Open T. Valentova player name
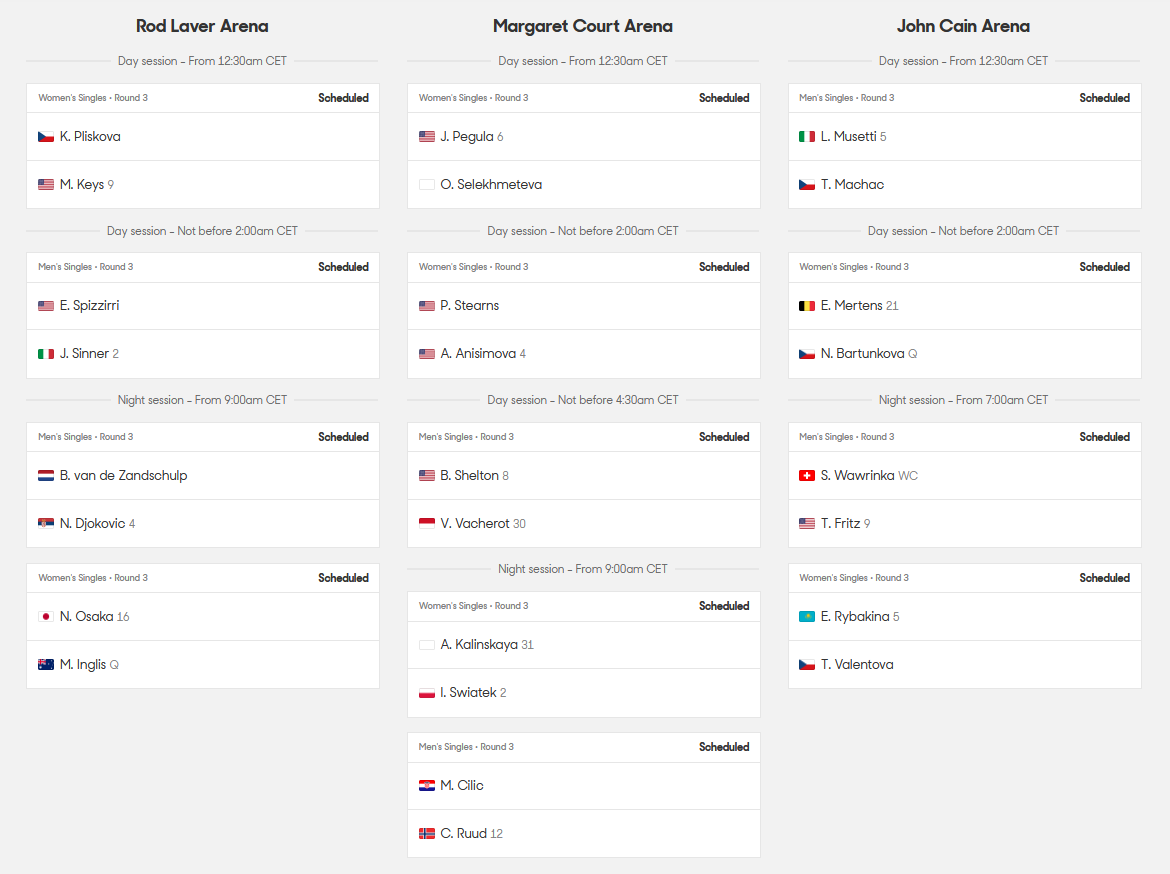This screenshot has width=1170, height=874. [x=857, y=664]
